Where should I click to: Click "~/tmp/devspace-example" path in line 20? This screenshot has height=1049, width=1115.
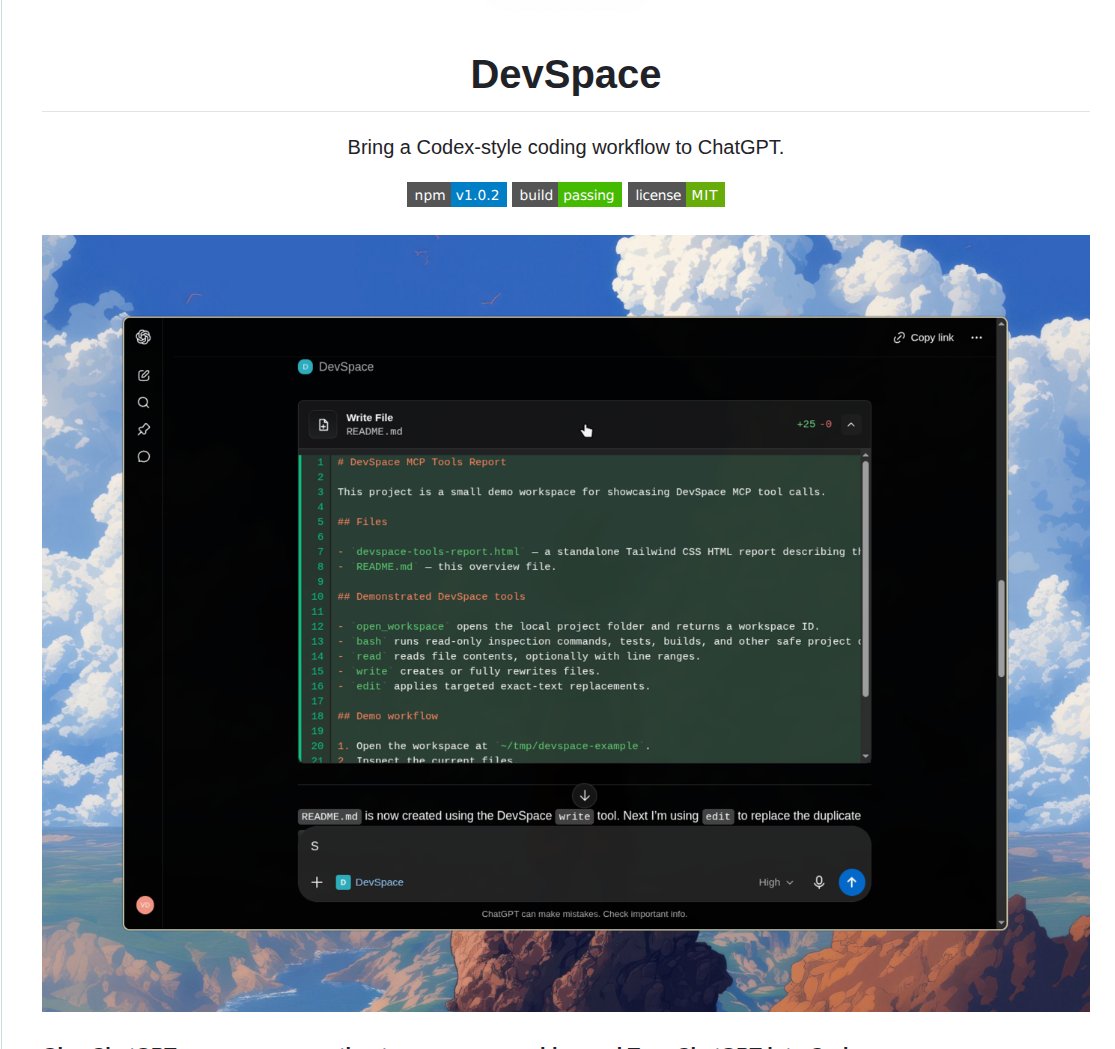569,746
